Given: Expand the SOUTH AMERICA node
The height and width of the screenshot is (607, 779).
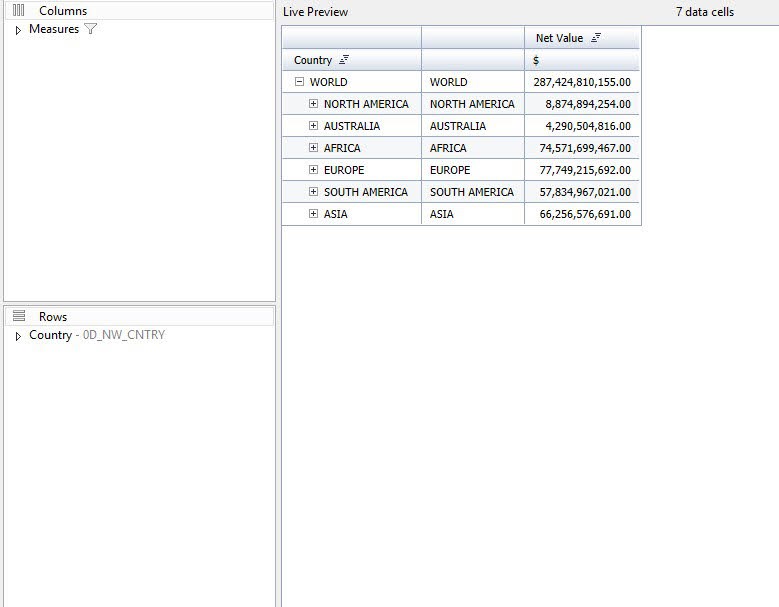Looking at the screenshot, I should click(x=313, y=192).
